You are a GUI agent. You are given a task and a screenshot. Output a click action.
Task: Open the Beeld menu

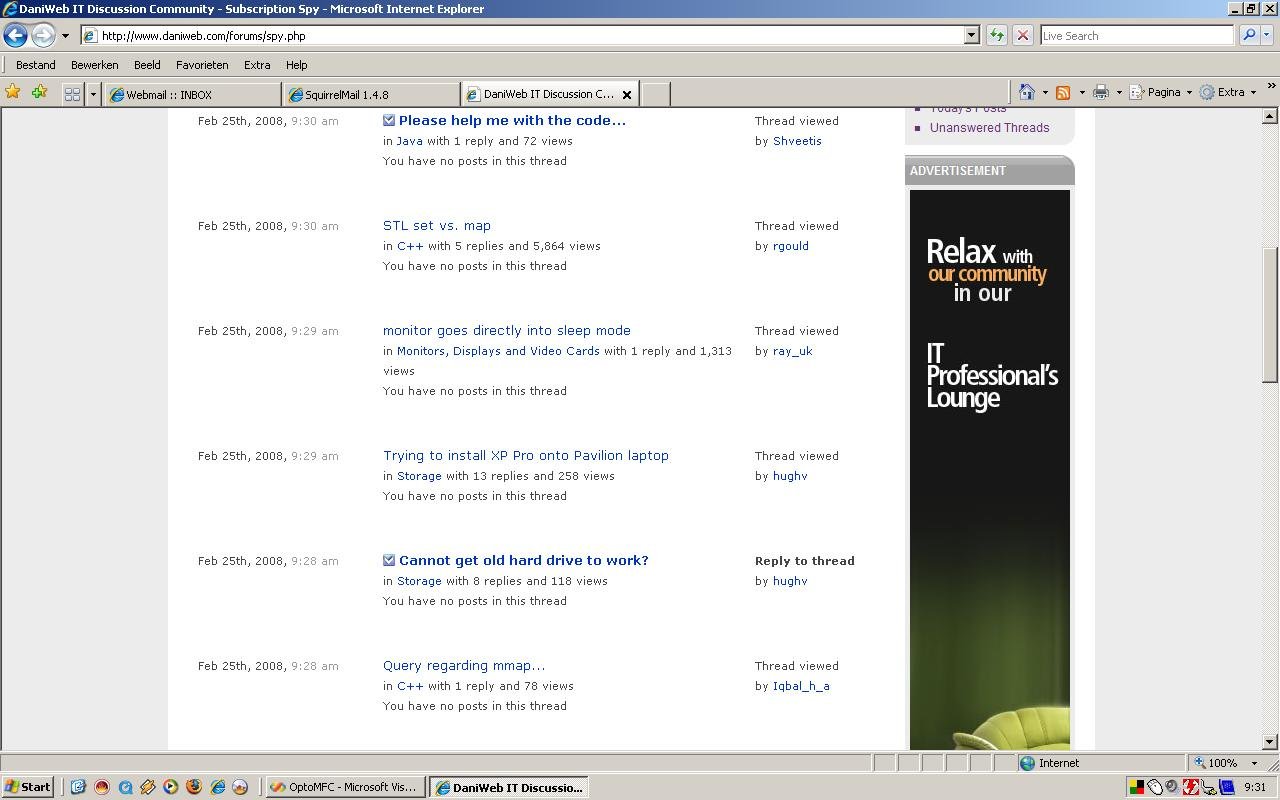(x=147, y=65)
